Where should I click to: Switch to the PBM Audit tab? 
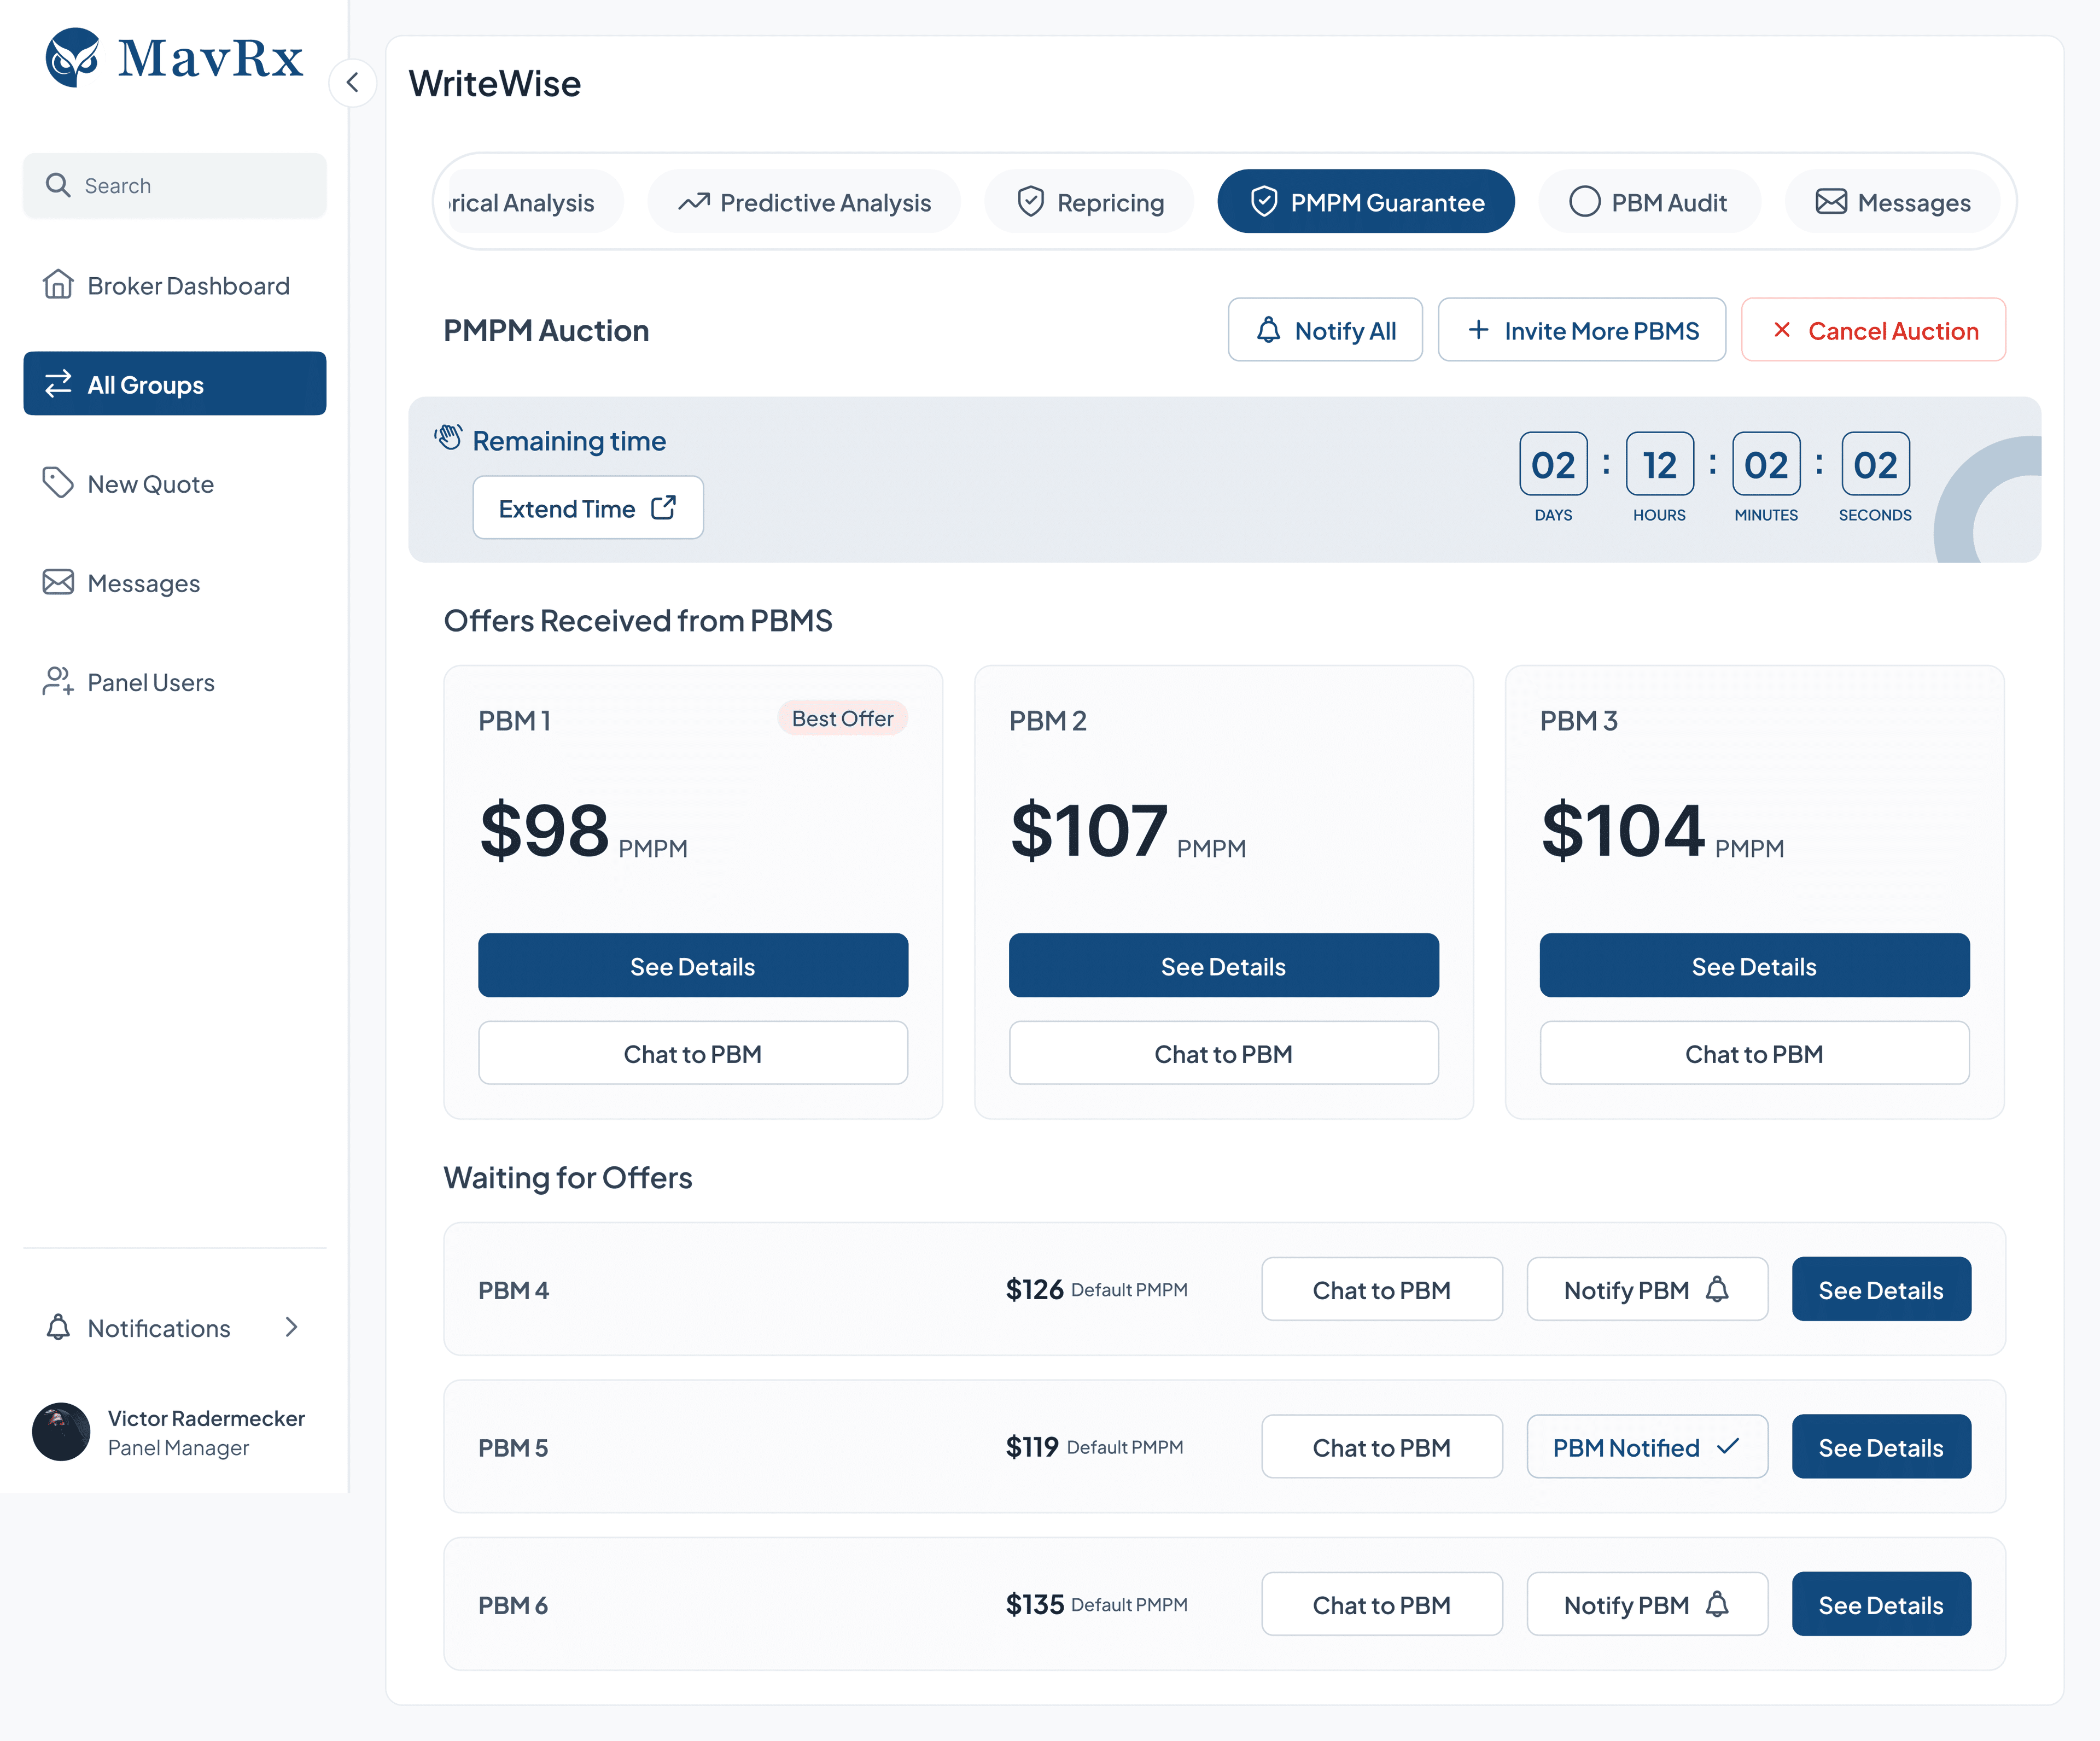1649,202
